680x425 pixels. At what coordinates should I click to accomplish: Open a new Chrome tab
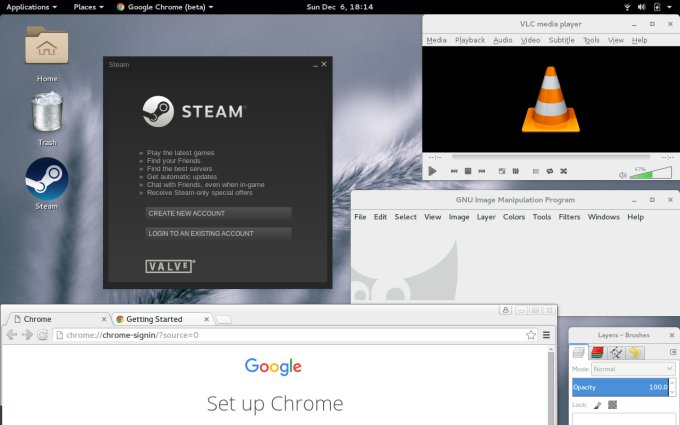(x=224, y=320)
